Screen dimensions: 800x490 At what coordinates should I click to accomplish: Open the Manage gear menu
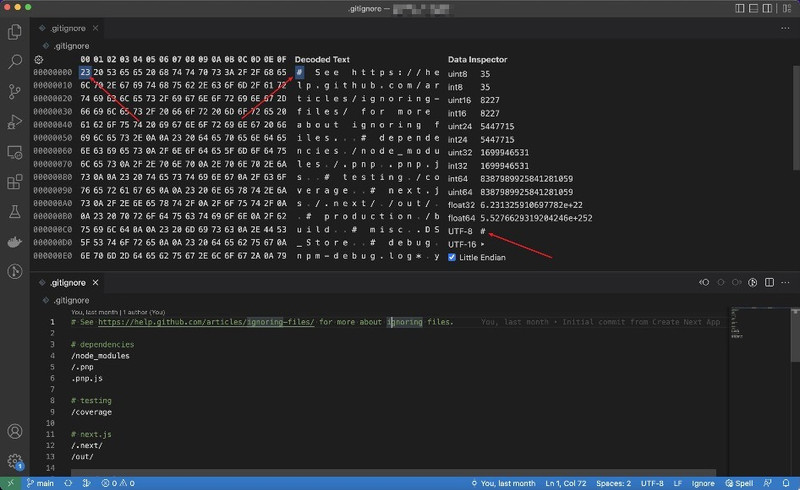pyautogui.click(x=15, y=461)
